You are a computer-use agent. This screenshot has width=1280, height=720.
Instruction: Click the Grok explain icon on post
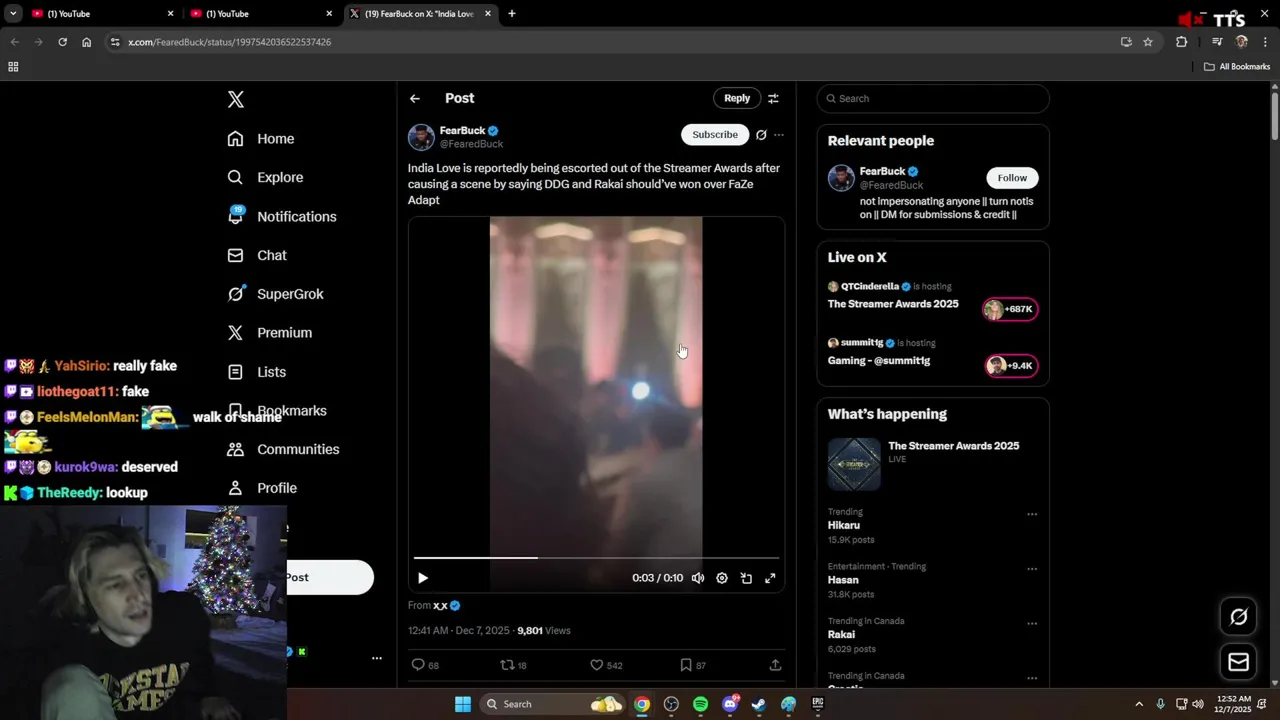point(761,135)
